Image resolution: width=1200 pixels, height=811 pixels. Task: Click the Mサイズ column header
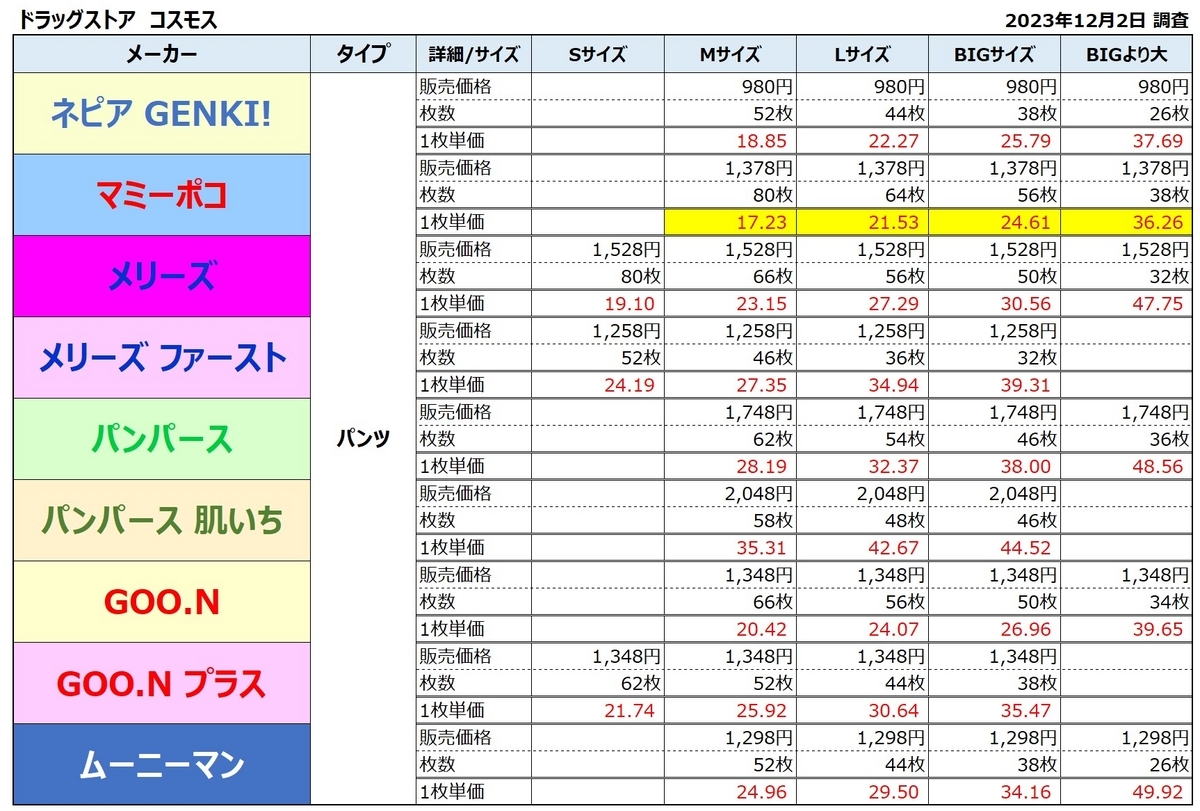729,54
